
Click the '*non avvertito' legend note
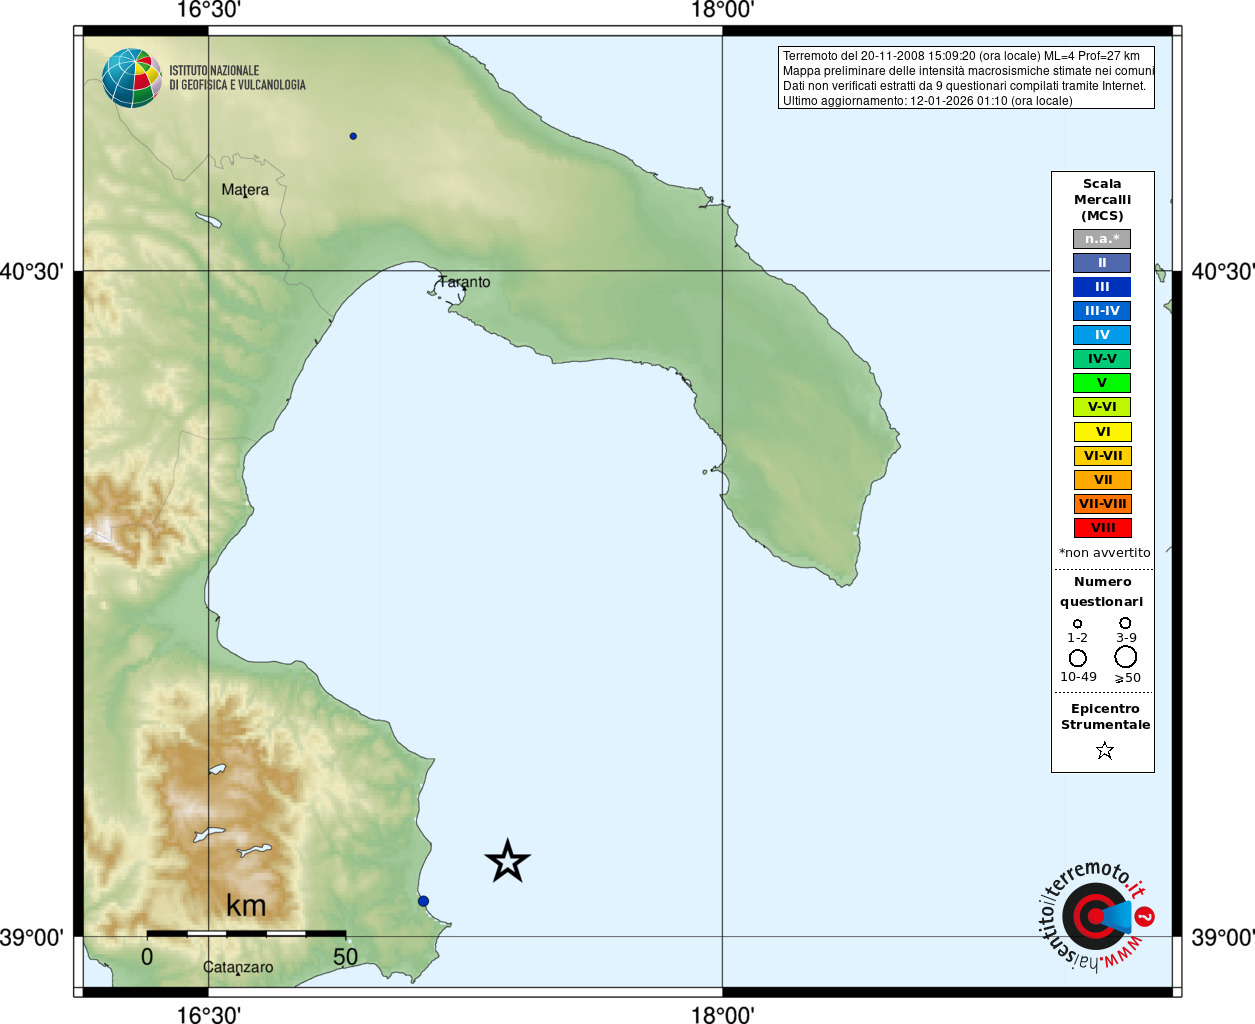pos(1105,553)
